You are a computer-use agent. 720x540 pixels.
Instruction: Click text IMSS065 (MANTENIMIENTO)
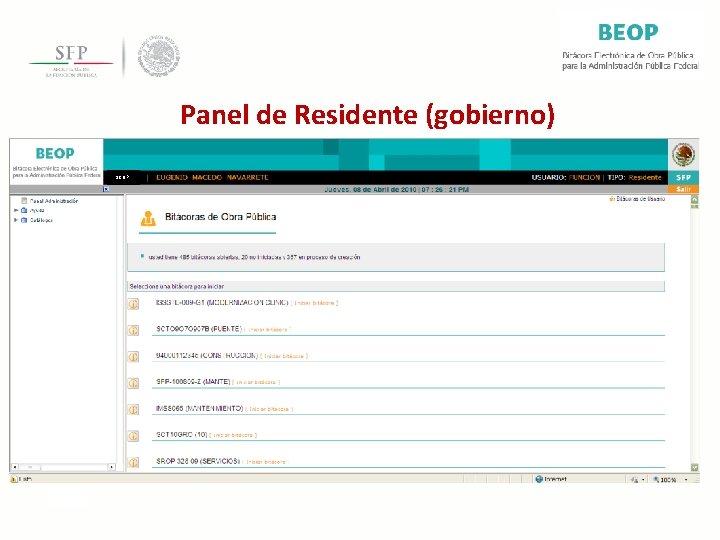[x=199, y=408]
